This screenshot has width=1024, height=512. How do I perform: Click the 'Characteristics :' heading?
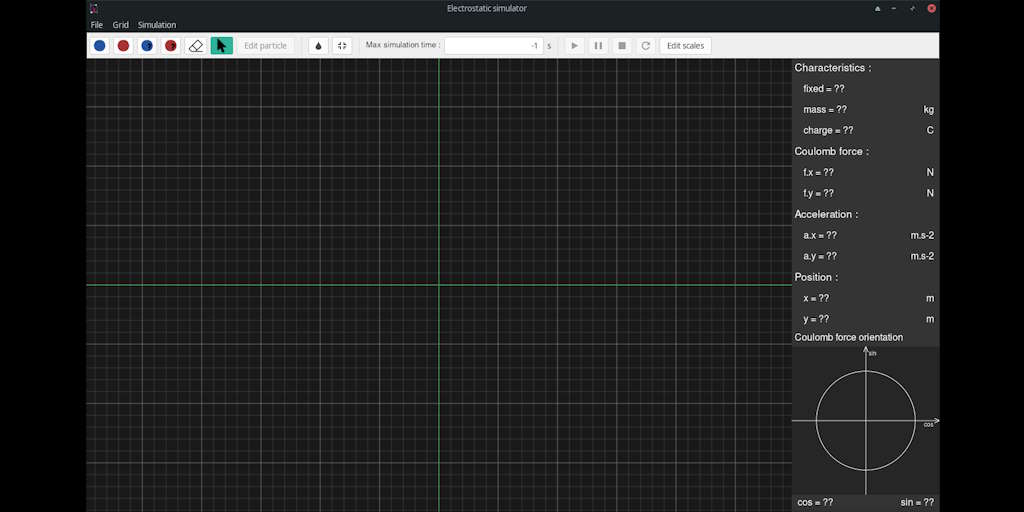click(x=833, y=68)
